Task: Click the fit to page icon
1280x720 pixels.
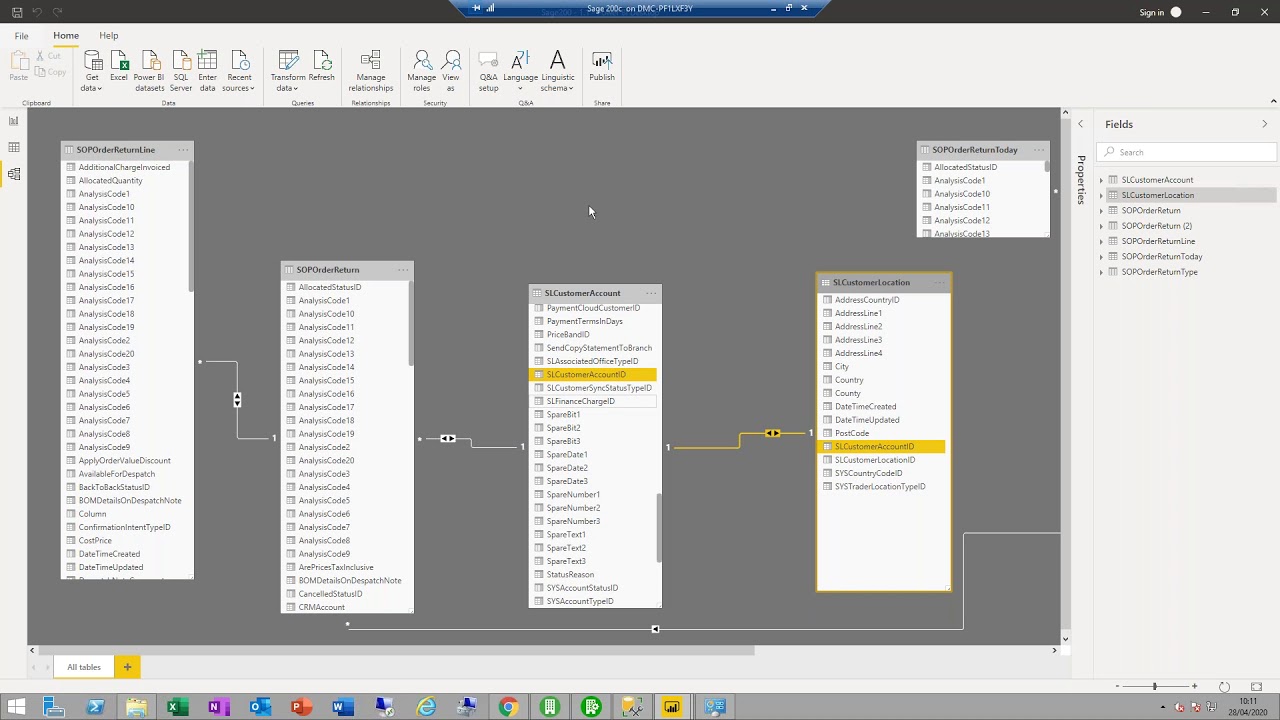Action: point(1257,687)
